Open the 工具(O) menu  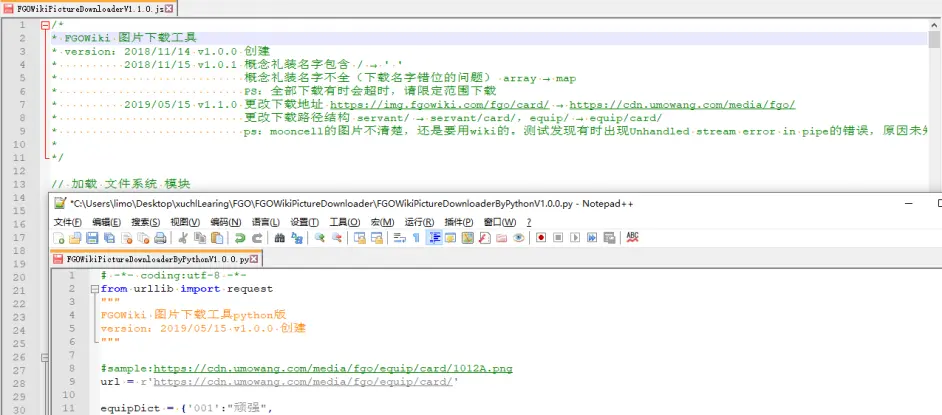click(x=345, y=222)
